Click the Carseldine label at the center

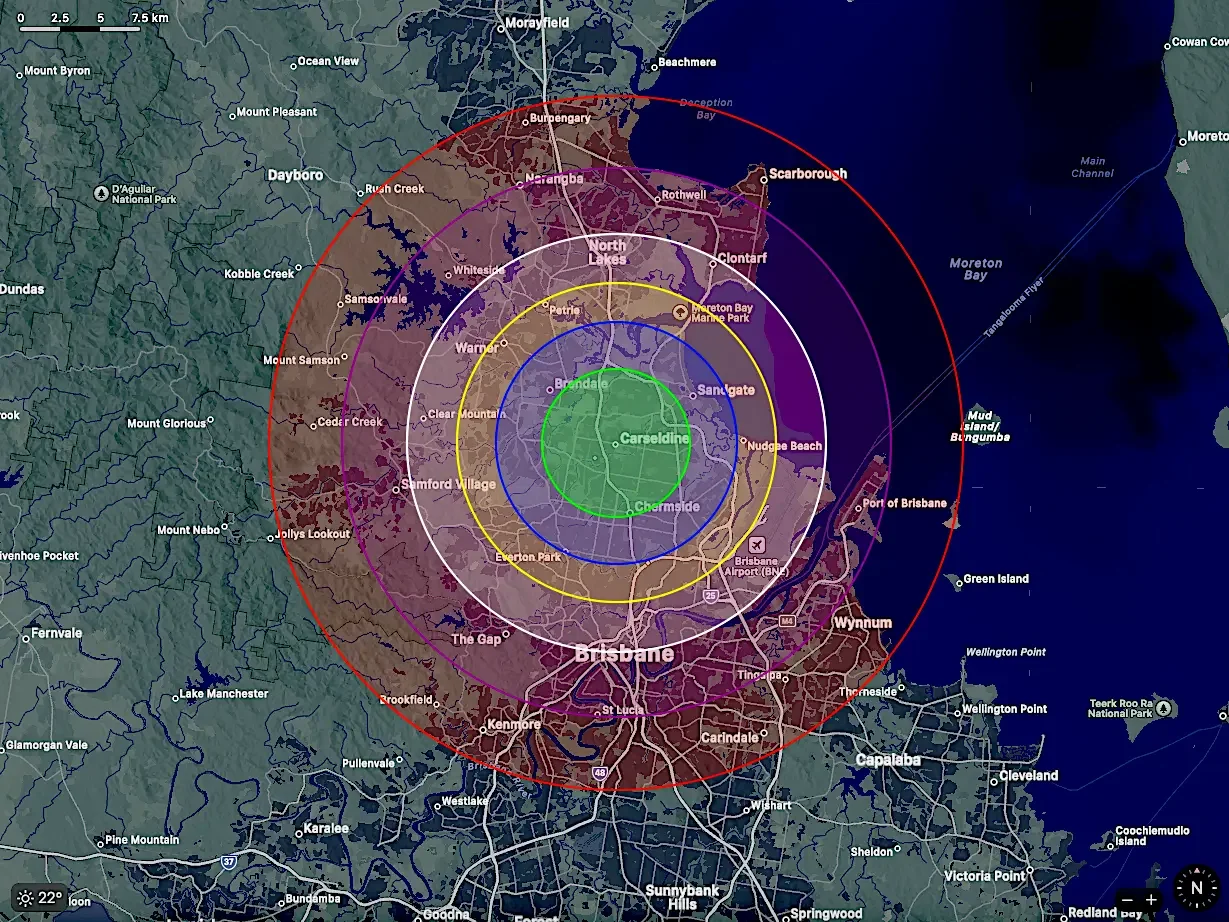coord(654,438)
